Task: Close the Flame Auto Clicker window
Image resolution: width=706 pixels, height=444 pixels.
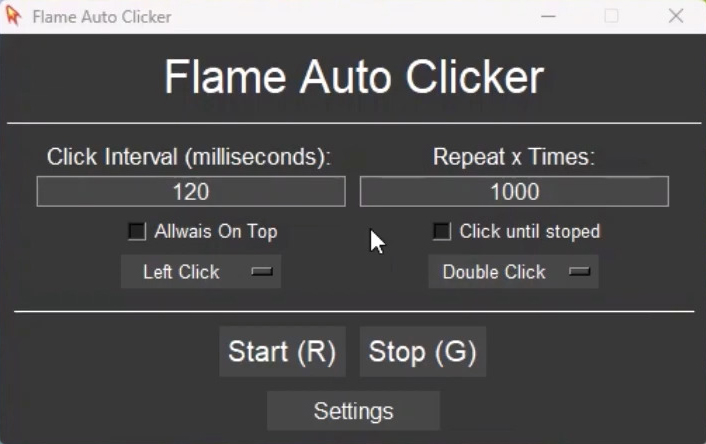Action: [x=675, y=16]
